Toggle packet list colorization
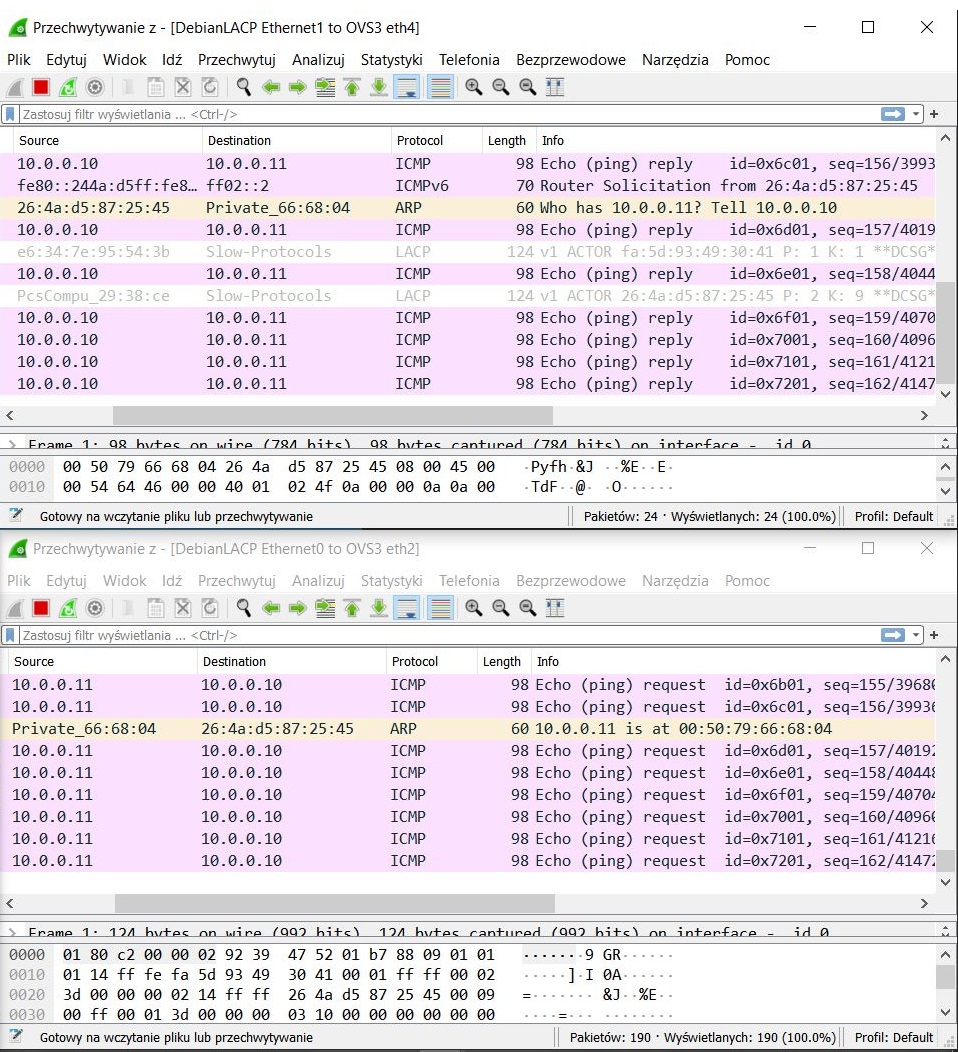This screenshot has height=1052, width=958. point(441,87)
